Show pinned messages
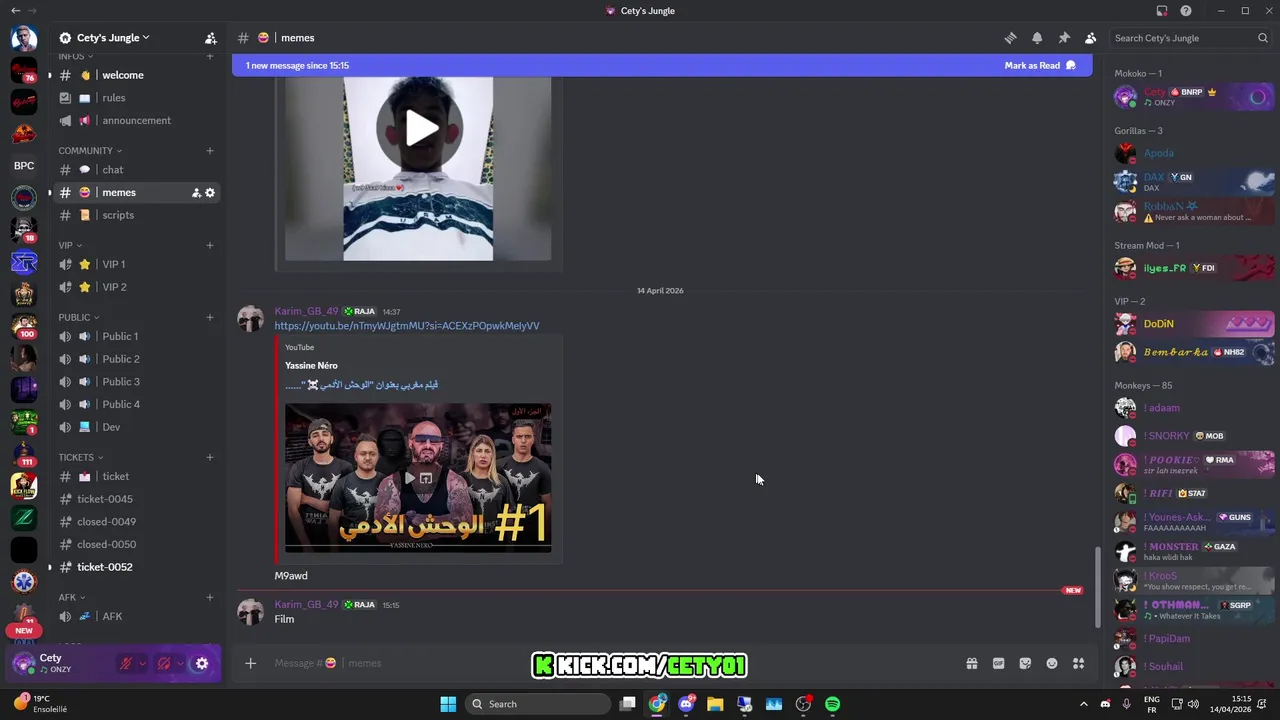The height and width of the screenshot is (720, 1280). [x=1064, y=38]
